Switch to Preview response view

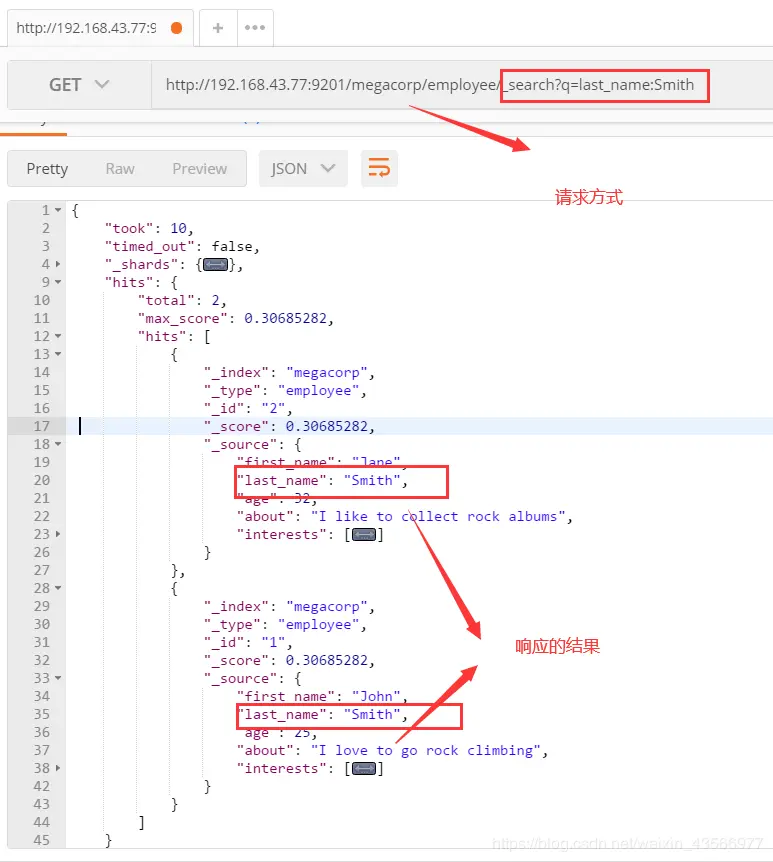pos(200,169)
